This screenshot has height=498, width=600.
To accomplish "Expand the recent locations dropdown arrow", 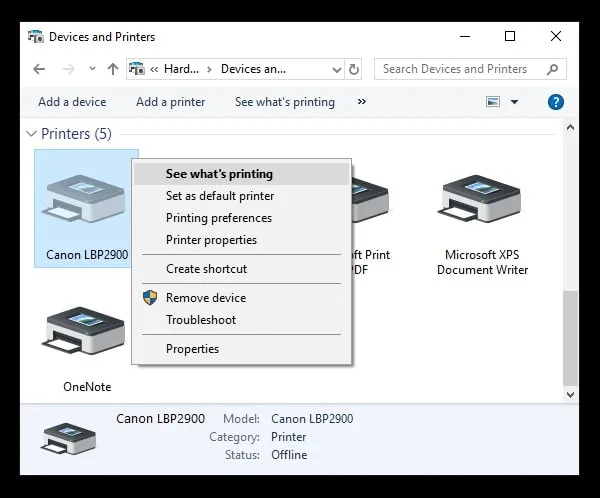I will coord(90,70).
